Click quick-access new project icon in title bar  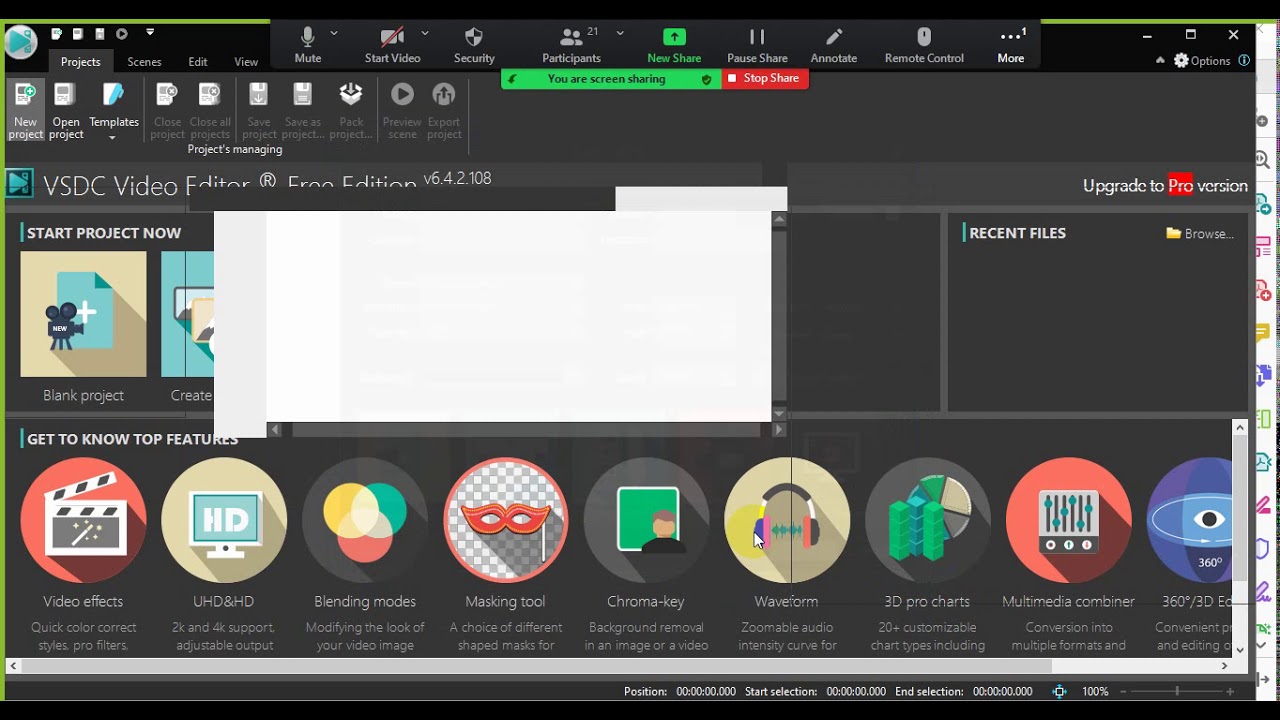[x=57, y=34]
